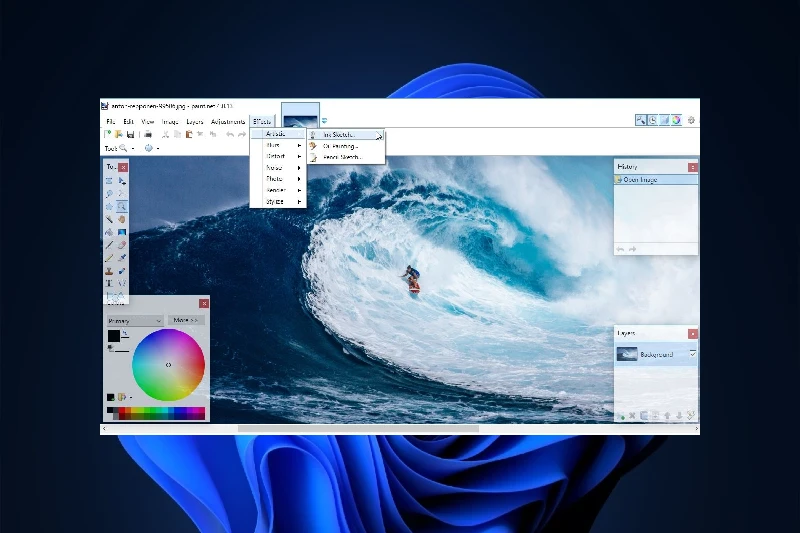Screen dimensions: 800x533
Task: Expand the Photo submenu
Action: coord(278,179)
